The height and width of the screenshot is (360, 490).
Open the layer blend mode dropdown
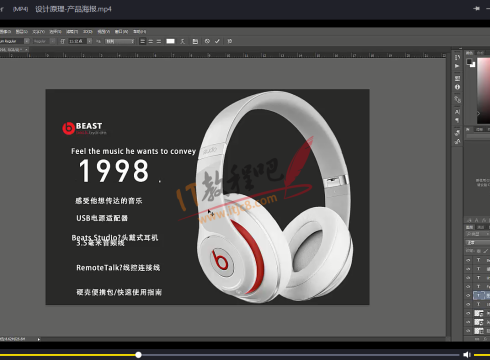(477, 242)
